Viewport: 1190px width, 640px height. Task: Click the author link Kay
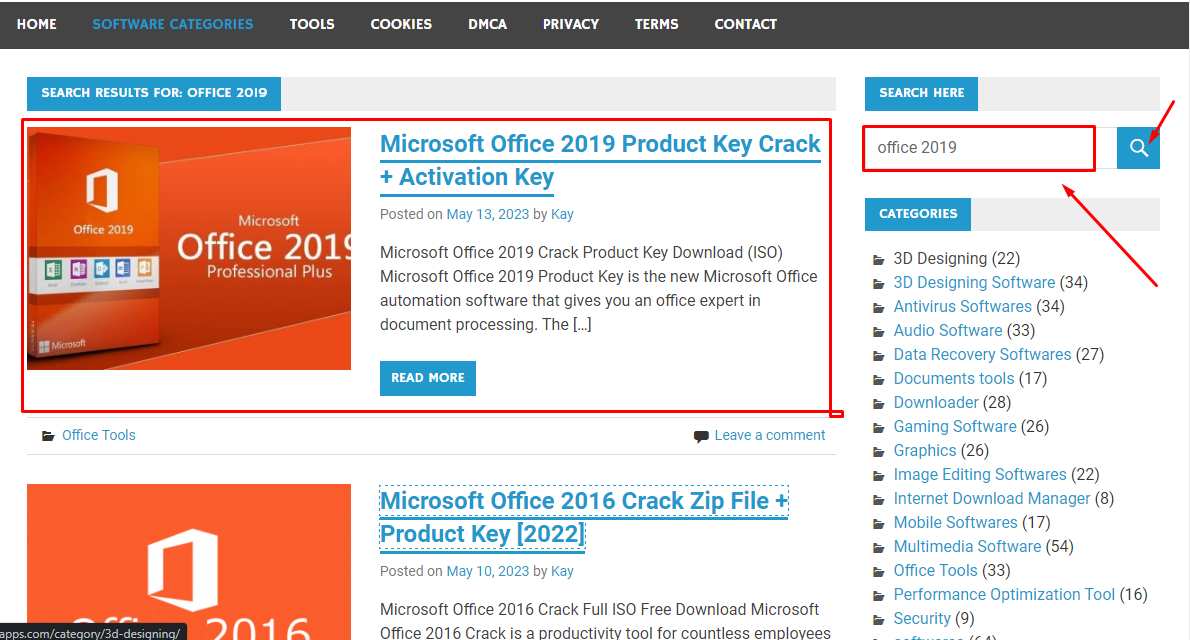click(562, 213)
